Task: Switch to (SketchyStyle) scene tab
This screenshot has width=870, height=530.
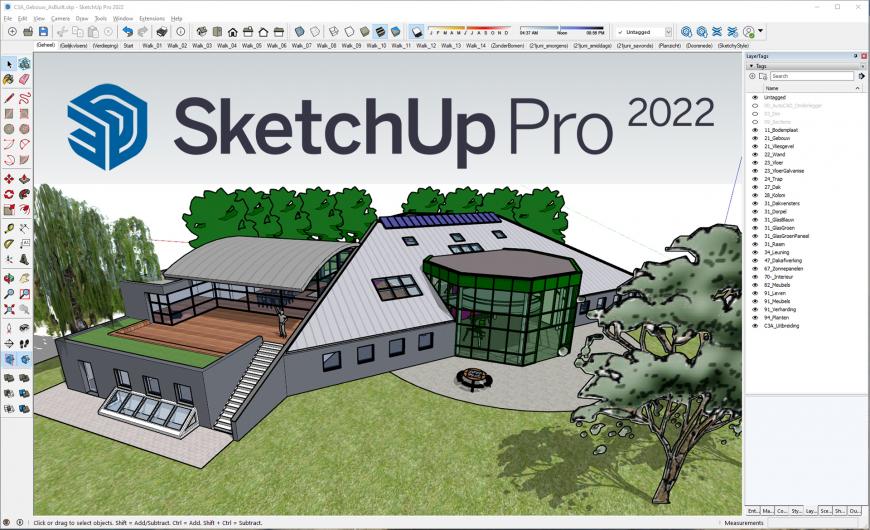Action: tap(734, 46)
